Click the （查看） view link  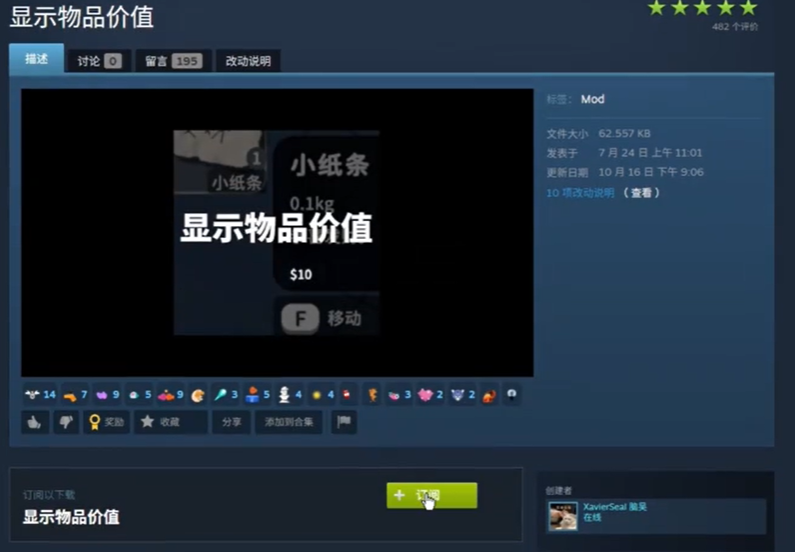click(641, 193)
